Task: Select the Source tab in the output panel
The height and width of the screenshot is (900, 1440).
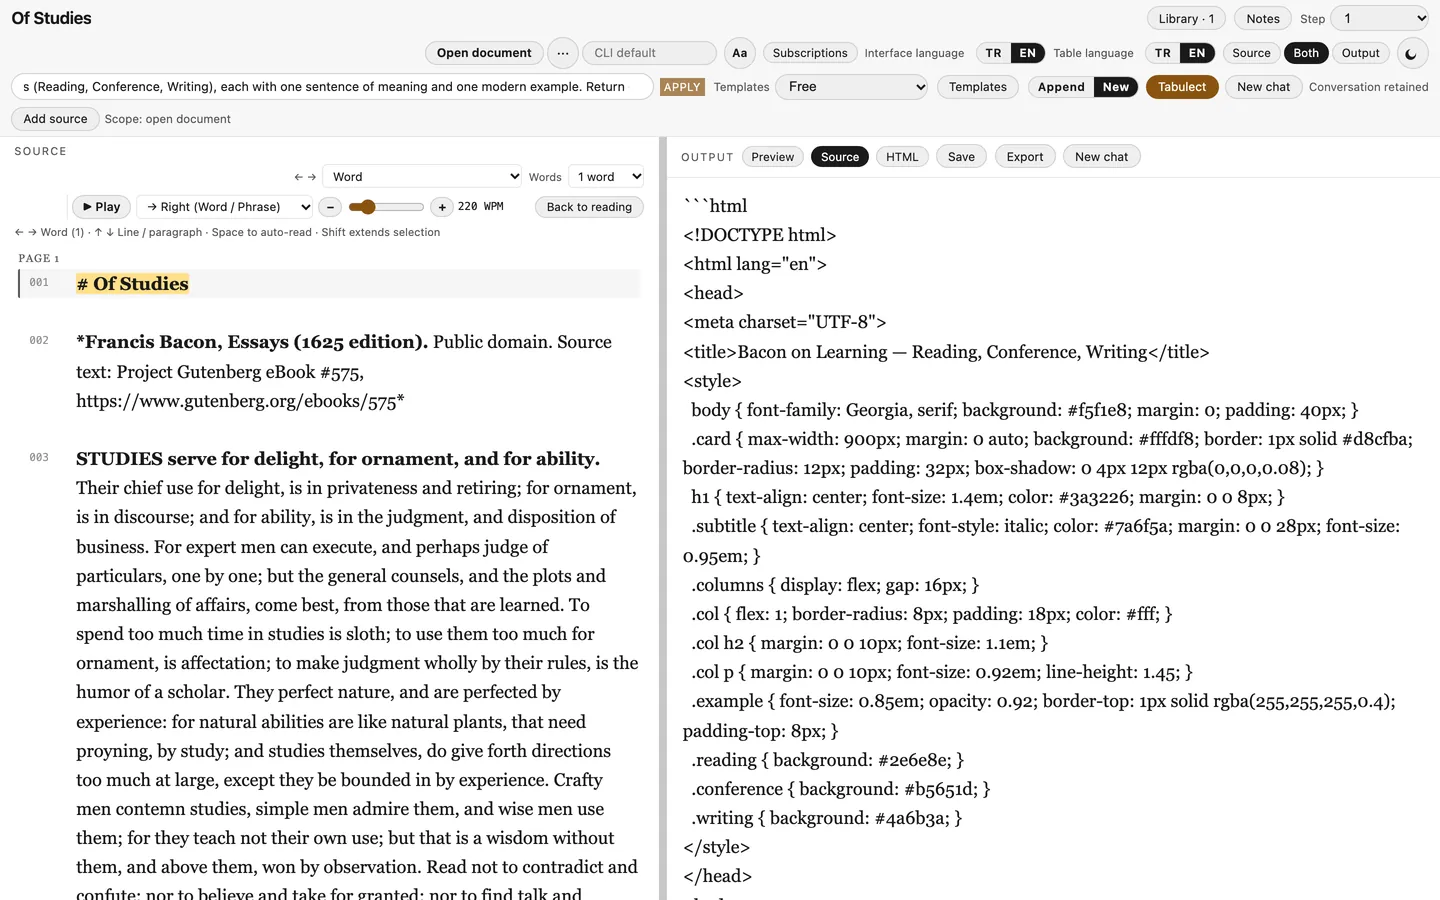Action: (840, 157)
